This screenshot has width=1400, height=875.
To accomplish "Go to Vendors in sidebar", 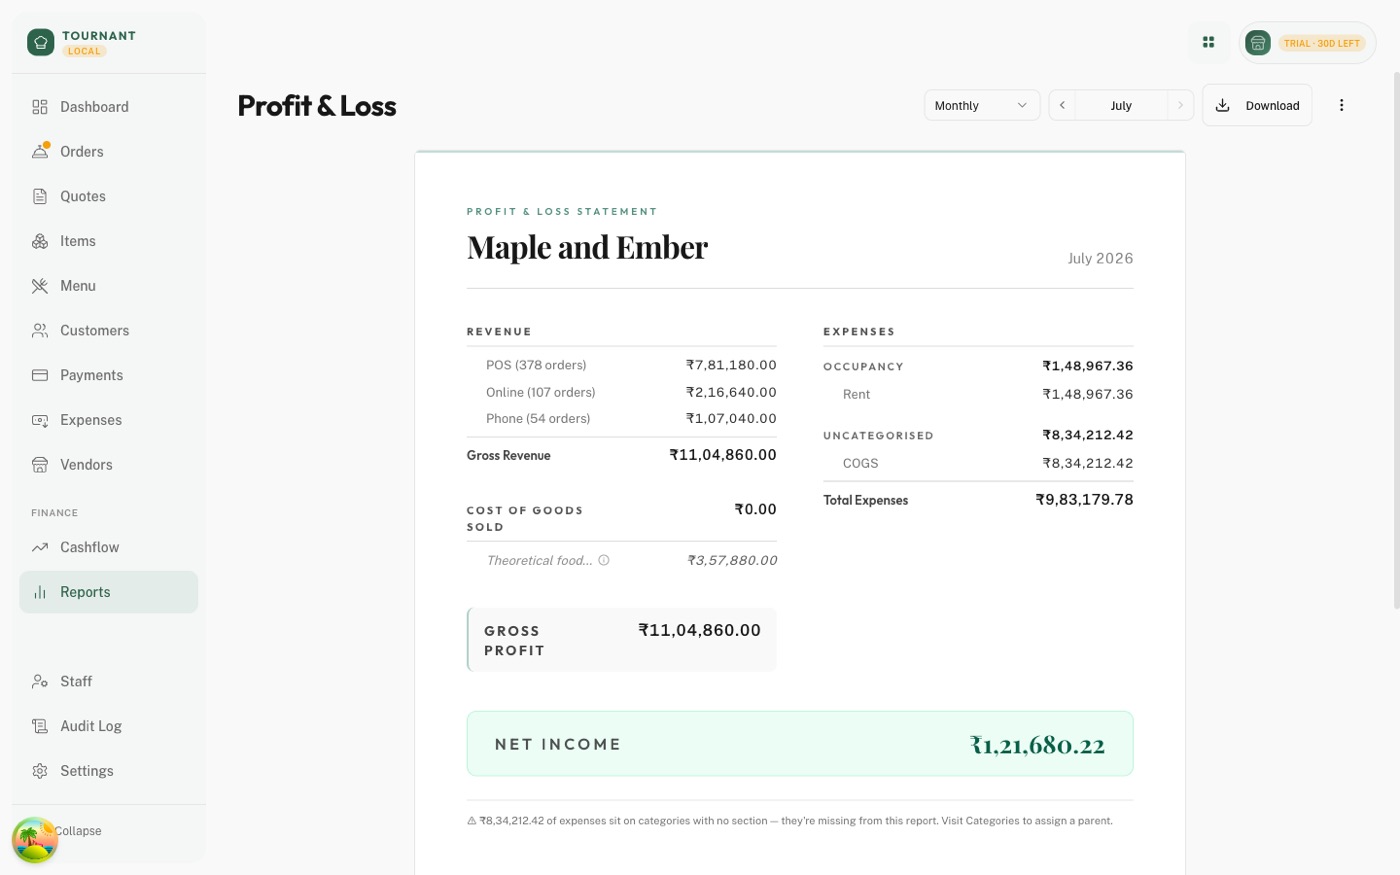I will coord(109,465).
